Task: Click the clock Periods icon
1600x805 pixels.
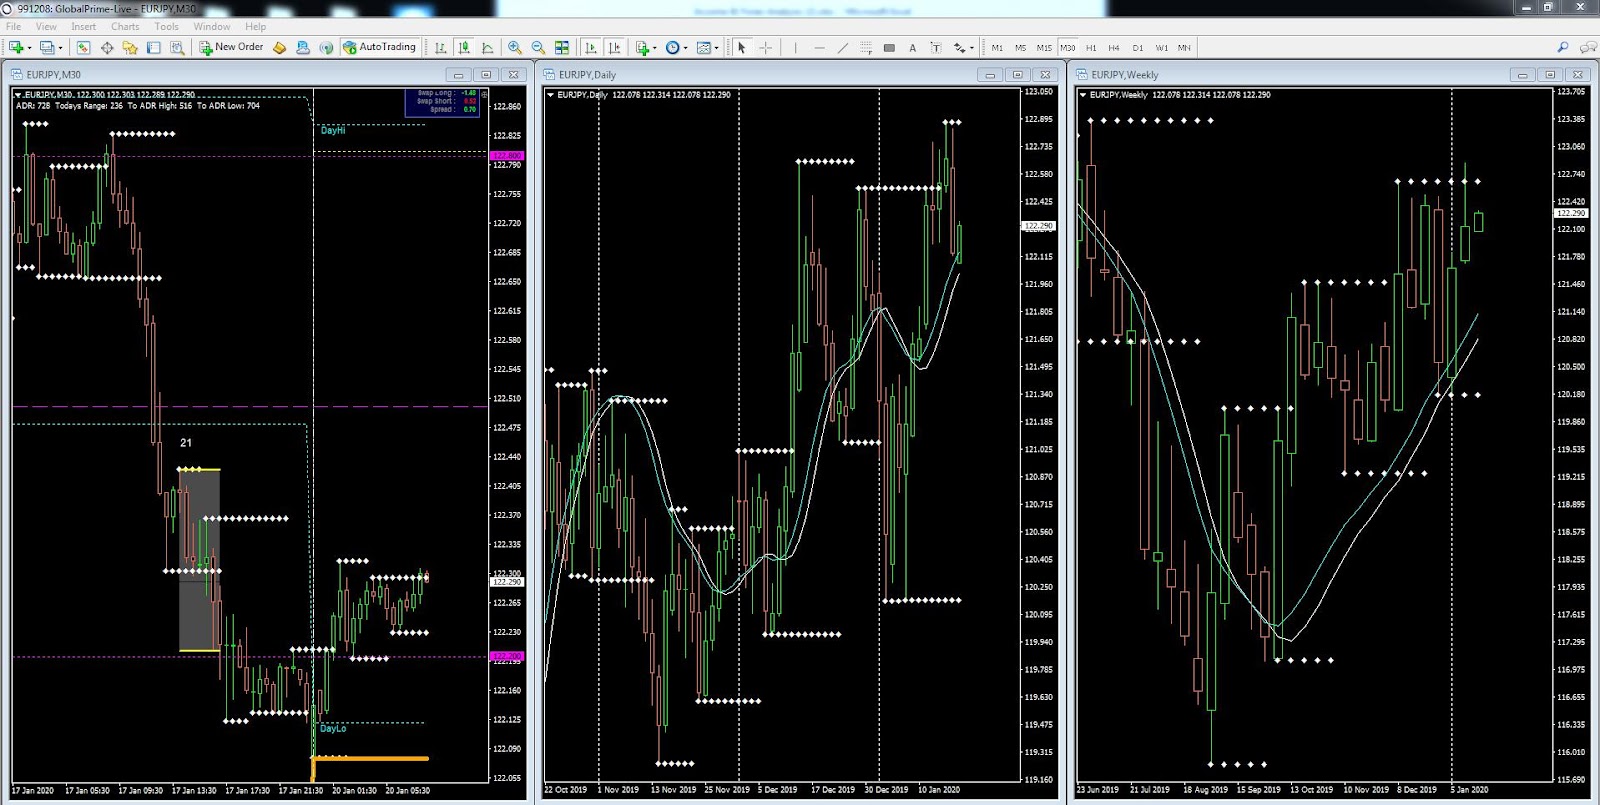Action: coord(672,47)
